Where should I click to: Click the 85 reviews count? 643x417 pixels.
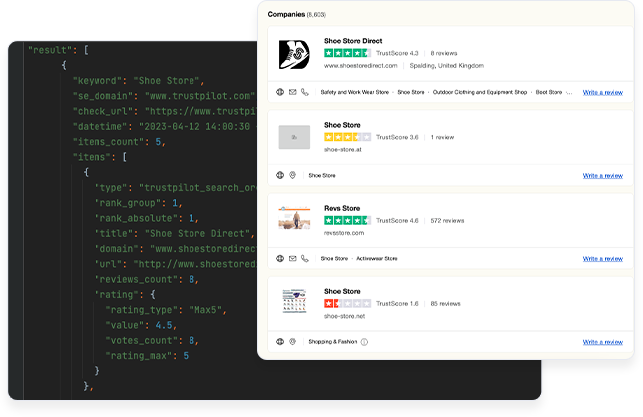point(445,304)
